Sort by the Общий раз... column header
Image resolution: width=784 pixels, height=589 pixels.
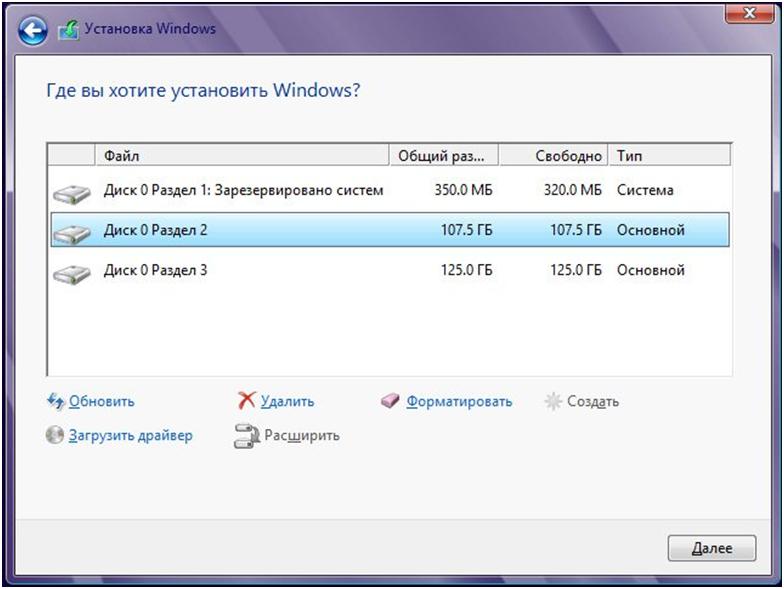(444, 156)
